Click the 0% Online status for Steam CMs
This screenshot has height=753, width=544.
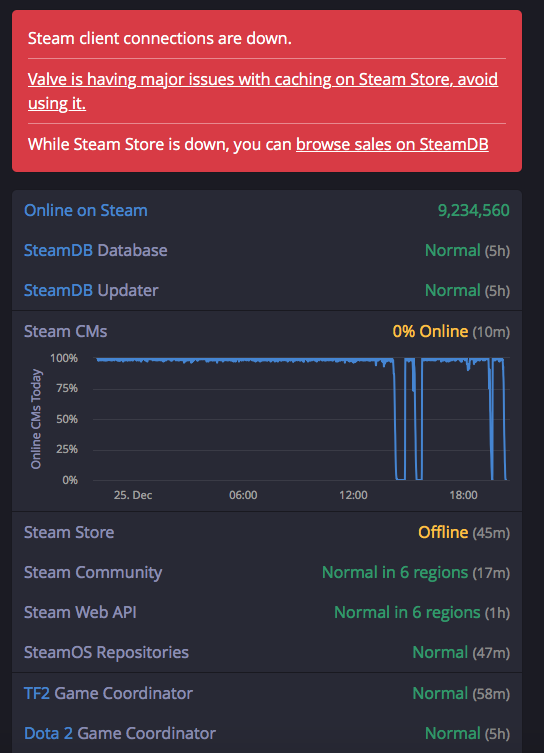click(x=430, y=331)
